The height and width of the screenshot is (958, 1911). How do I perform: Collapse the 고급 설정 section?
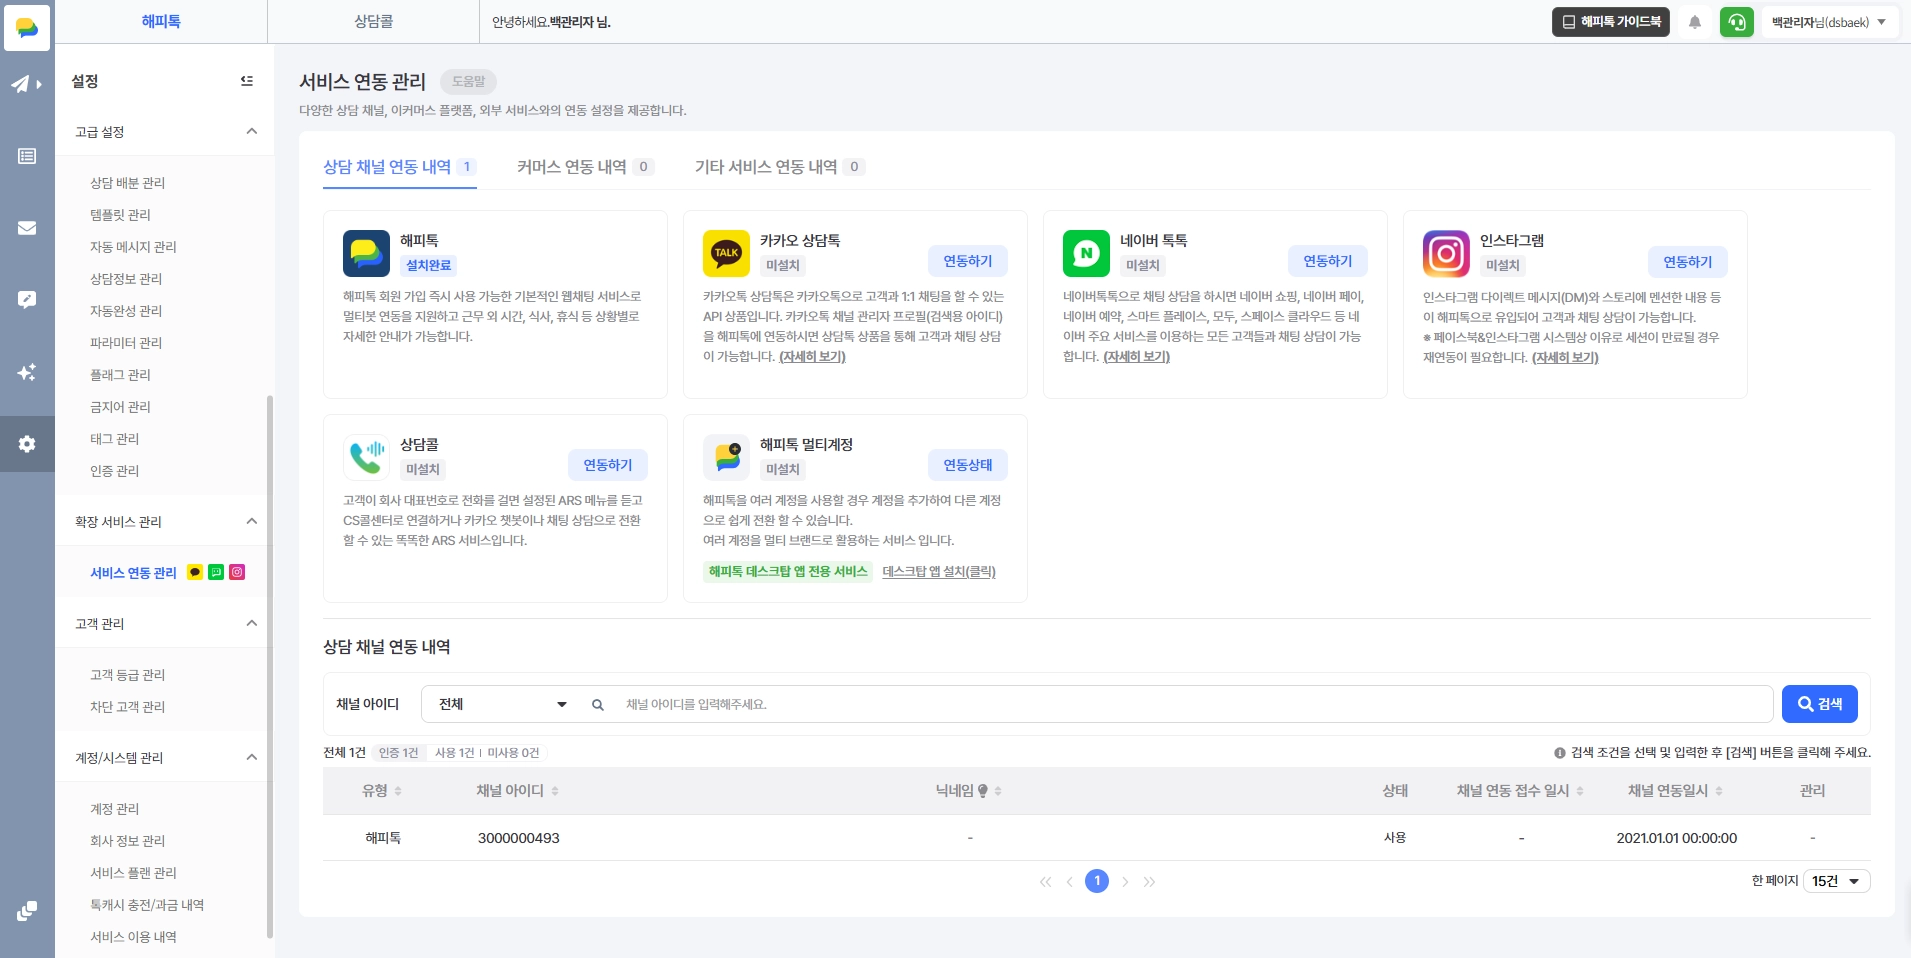click(252, 131)
